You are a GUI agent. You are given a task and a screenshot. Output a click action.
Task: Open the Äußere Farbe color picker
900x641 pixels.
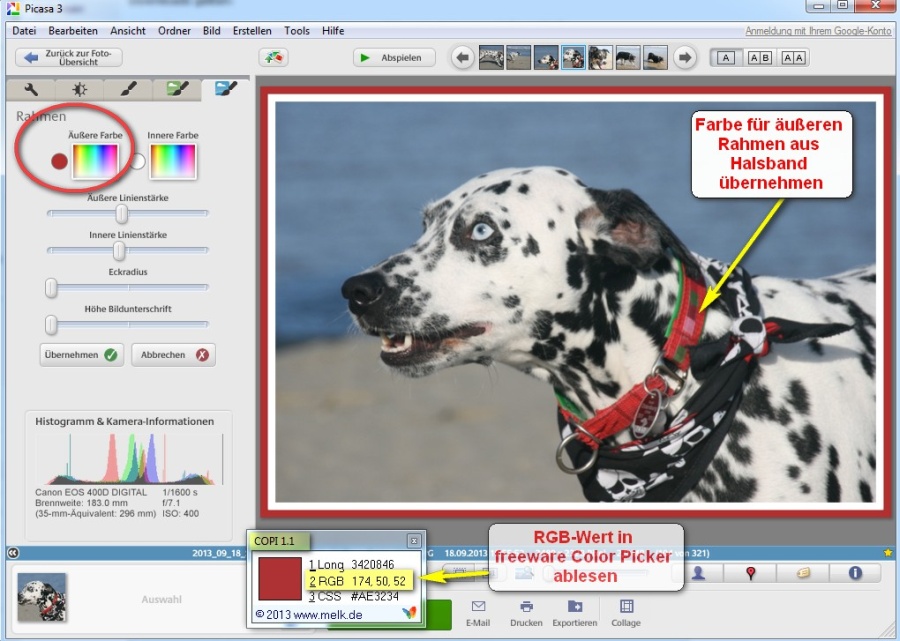pyautogui.click(x=94, y=161)
